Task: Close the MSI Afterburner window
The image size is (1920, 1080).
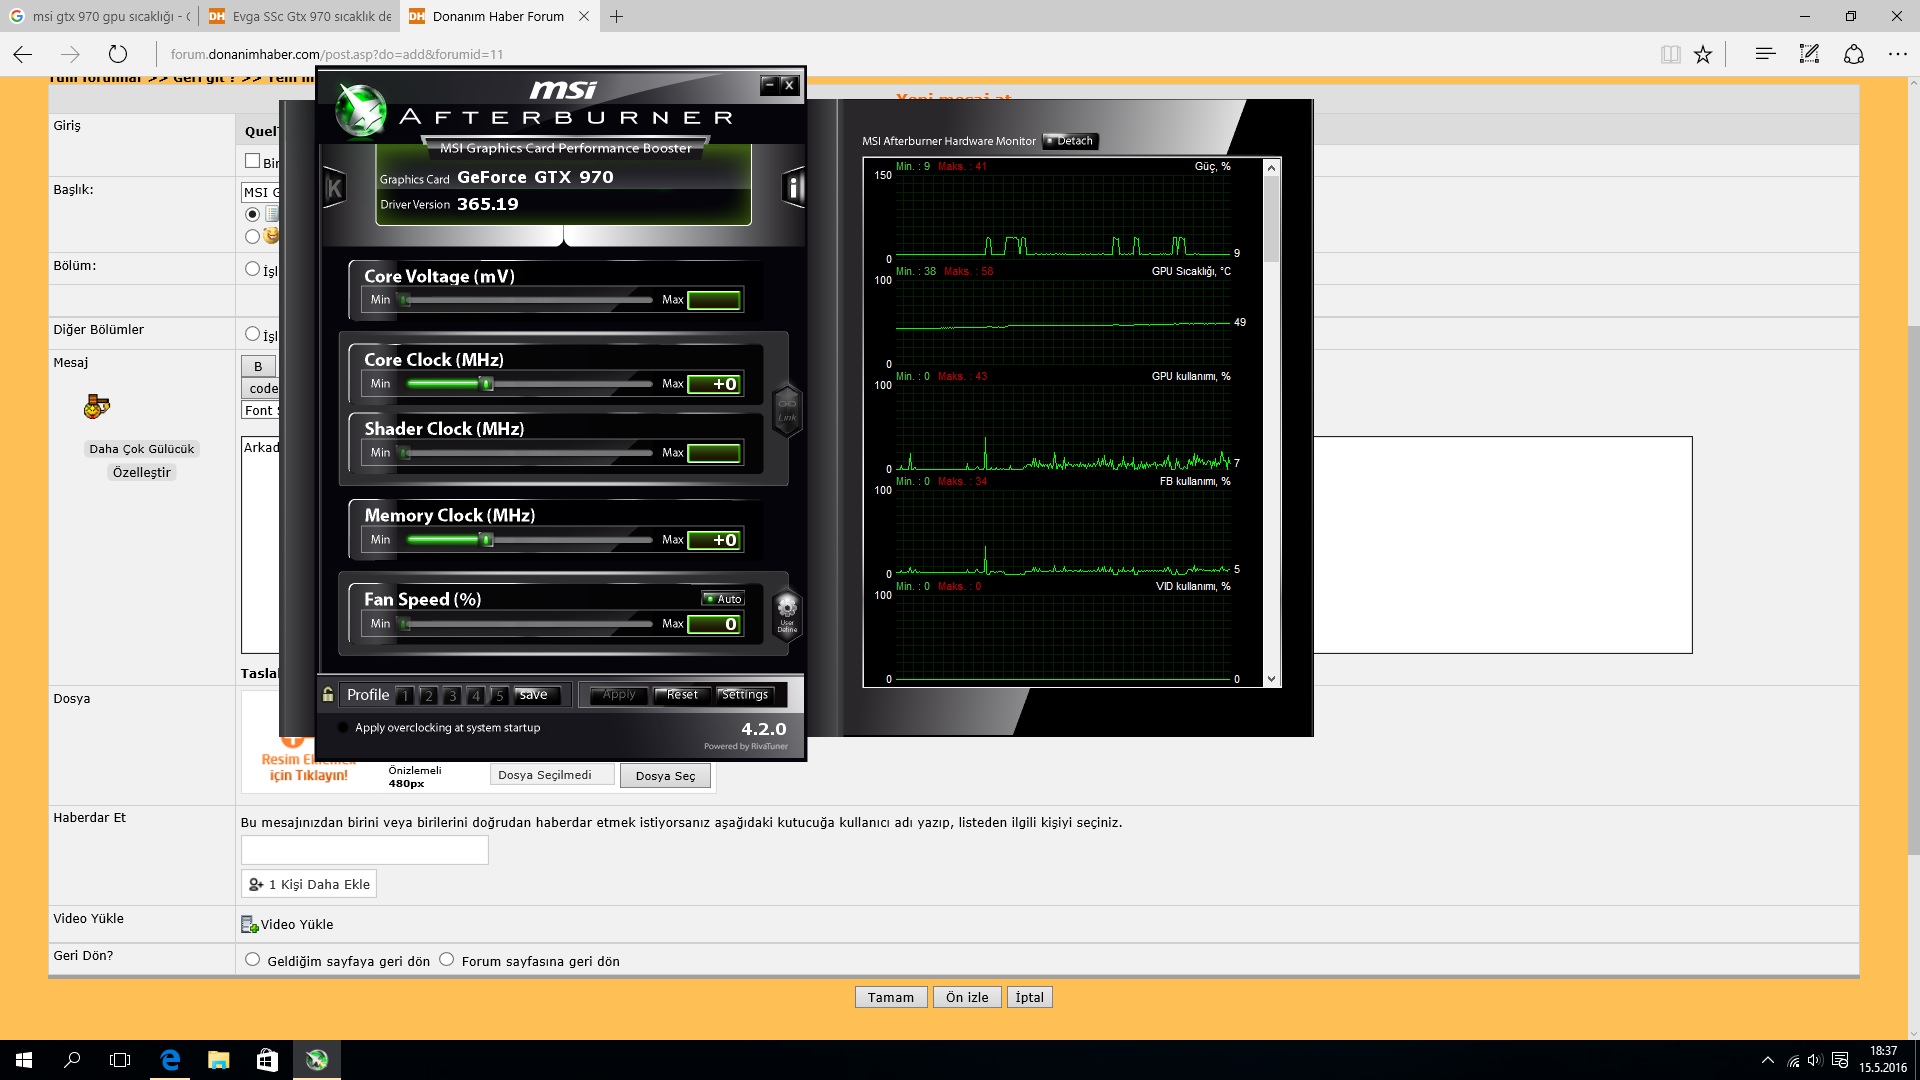Action: pyautogui.click(x=789, y=85)
